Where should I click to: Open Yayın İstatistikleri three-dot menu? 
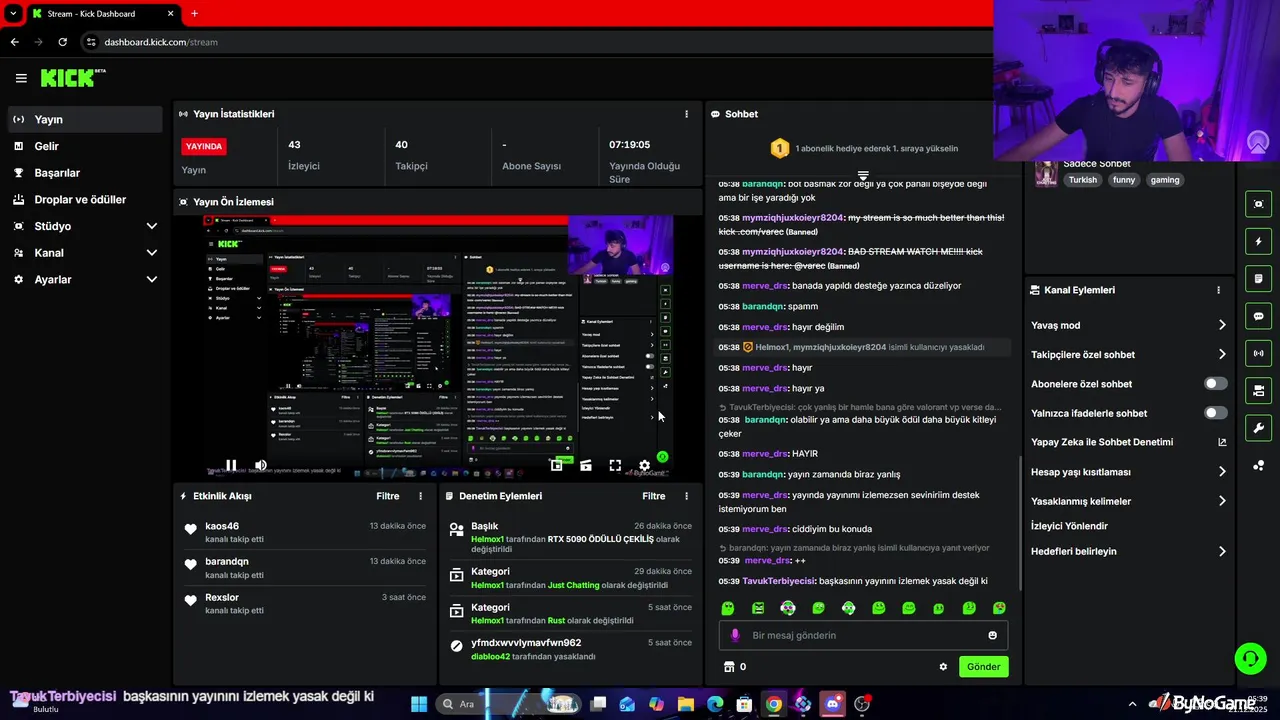pyautogui.click(x=686, y=114)
